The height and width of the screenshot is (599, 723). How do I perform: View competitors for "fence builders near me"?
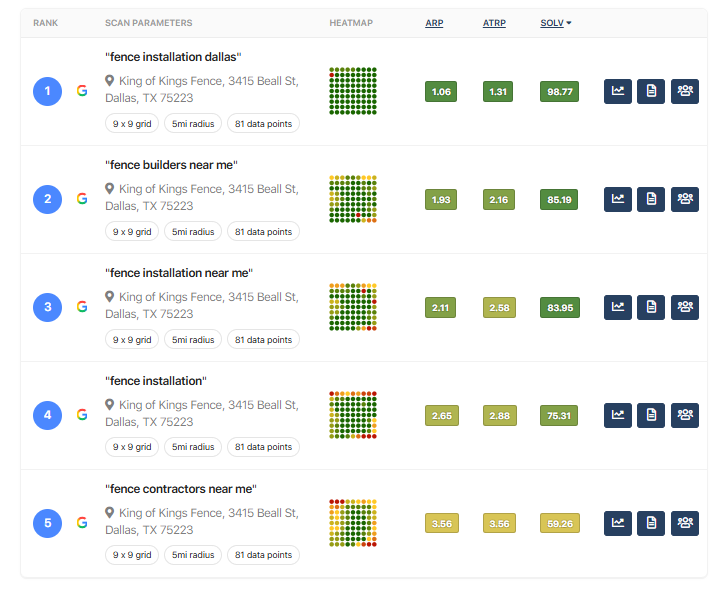click(685, 199)
